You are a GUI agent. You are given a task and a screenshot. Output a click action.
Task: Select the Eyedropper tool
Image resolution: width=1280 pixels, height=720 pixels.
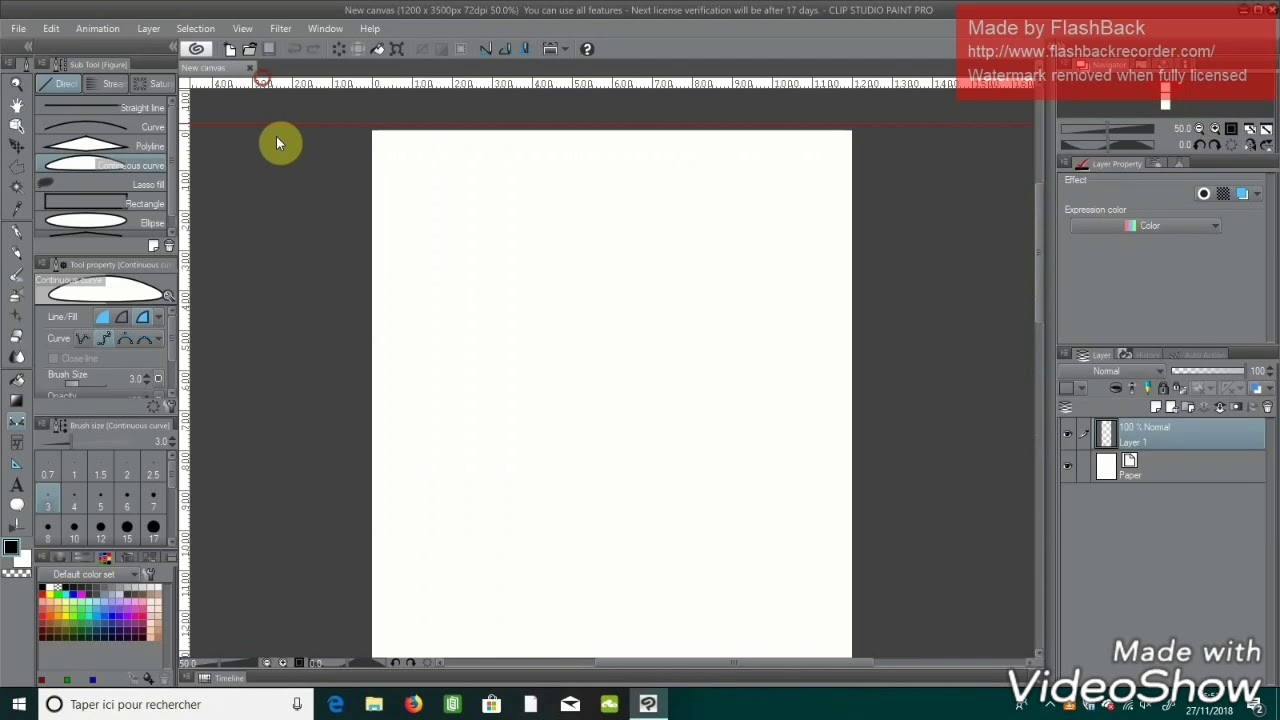pos(17,208)
